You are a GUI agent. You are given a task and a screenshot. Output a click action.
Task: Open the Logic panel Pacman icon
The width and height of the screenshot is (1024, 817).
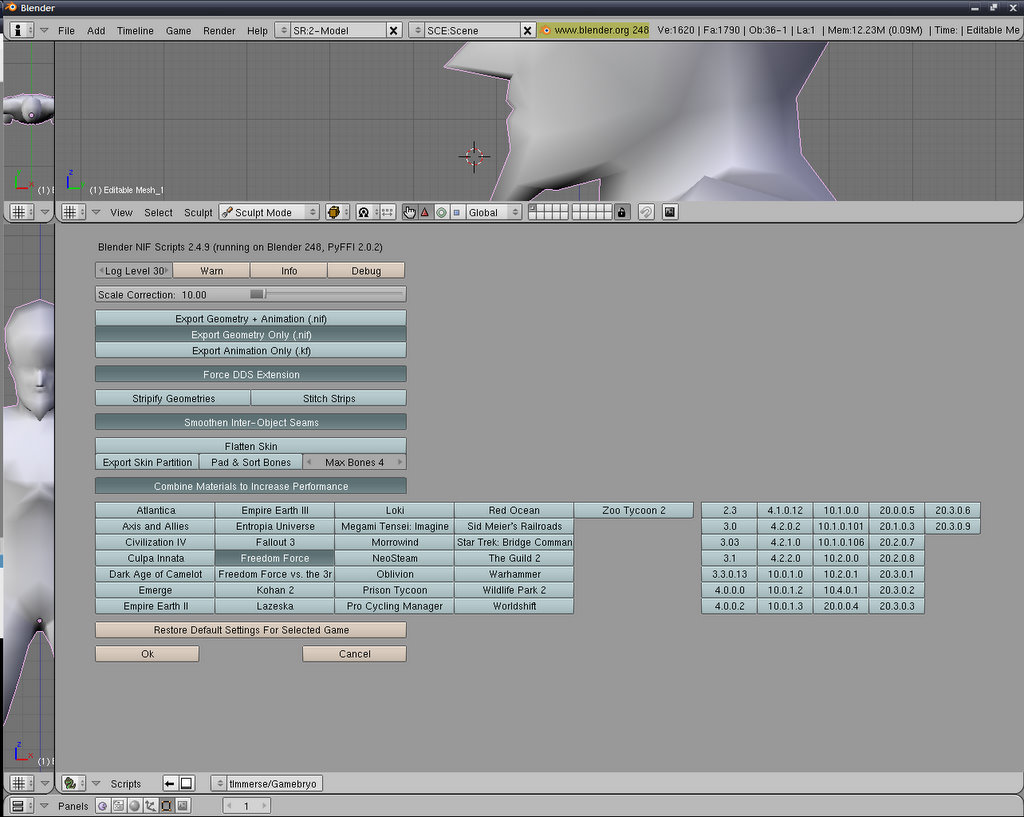click(102, 806)
